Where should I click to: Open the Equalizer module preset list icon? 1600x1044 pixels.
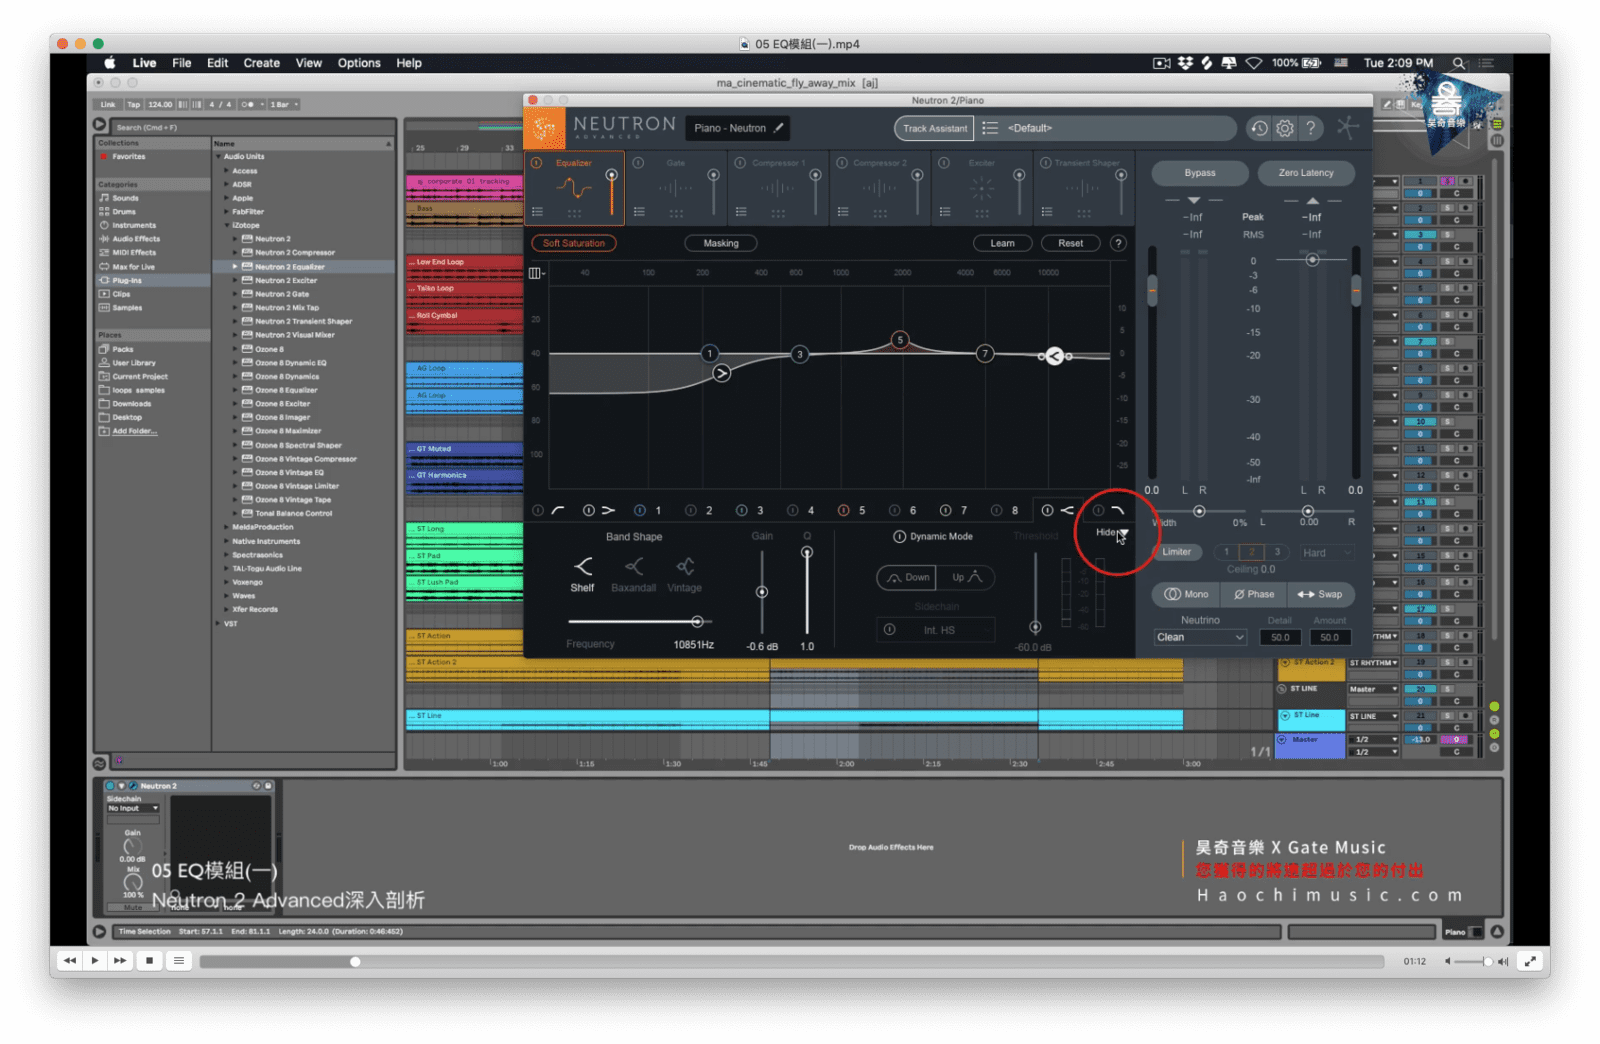537,212
